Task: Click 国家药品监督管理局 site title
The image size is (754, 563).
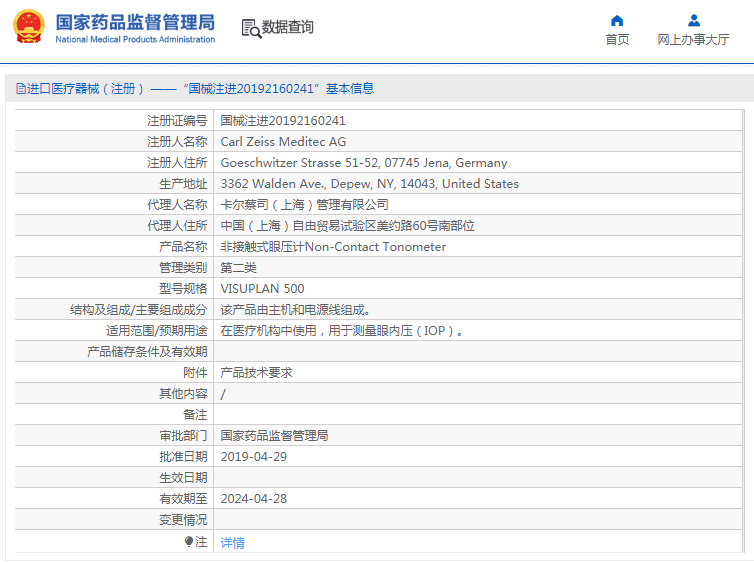Action: (135, 22)
